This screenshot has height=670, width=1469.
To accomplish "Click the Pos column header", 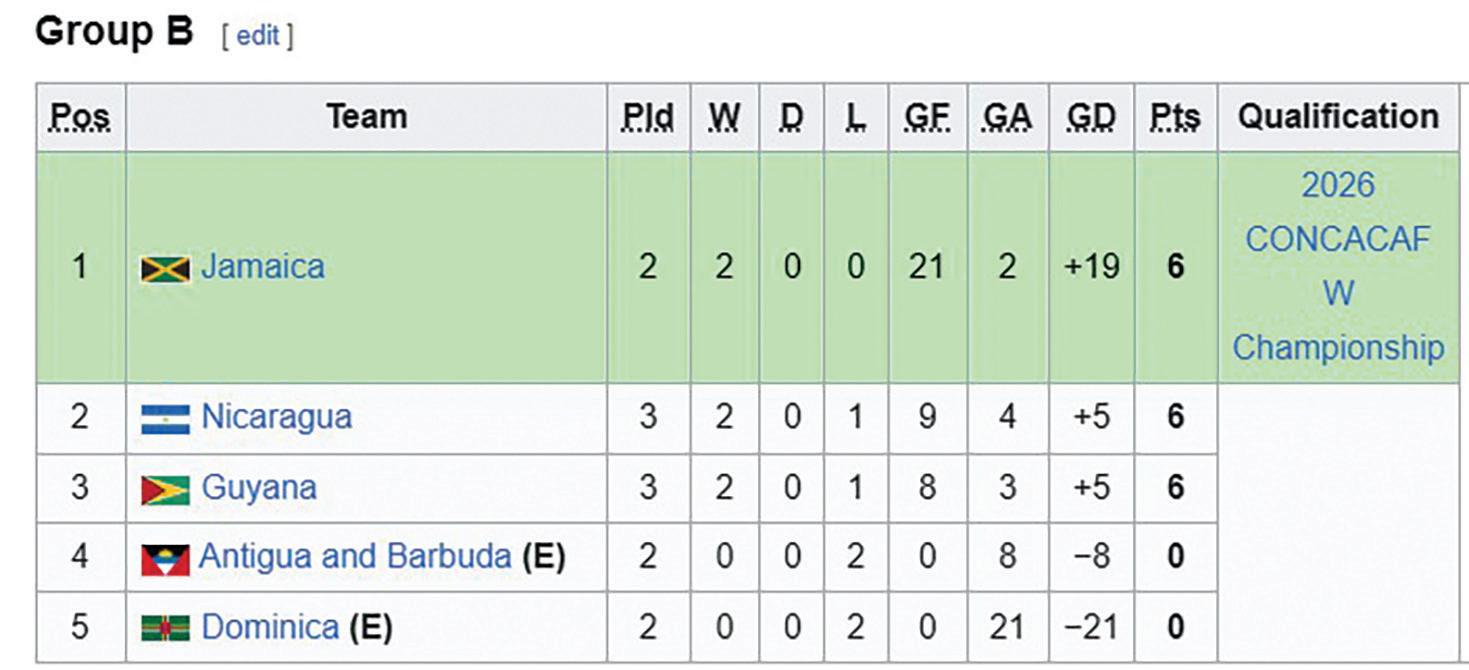I will (80, 117).
